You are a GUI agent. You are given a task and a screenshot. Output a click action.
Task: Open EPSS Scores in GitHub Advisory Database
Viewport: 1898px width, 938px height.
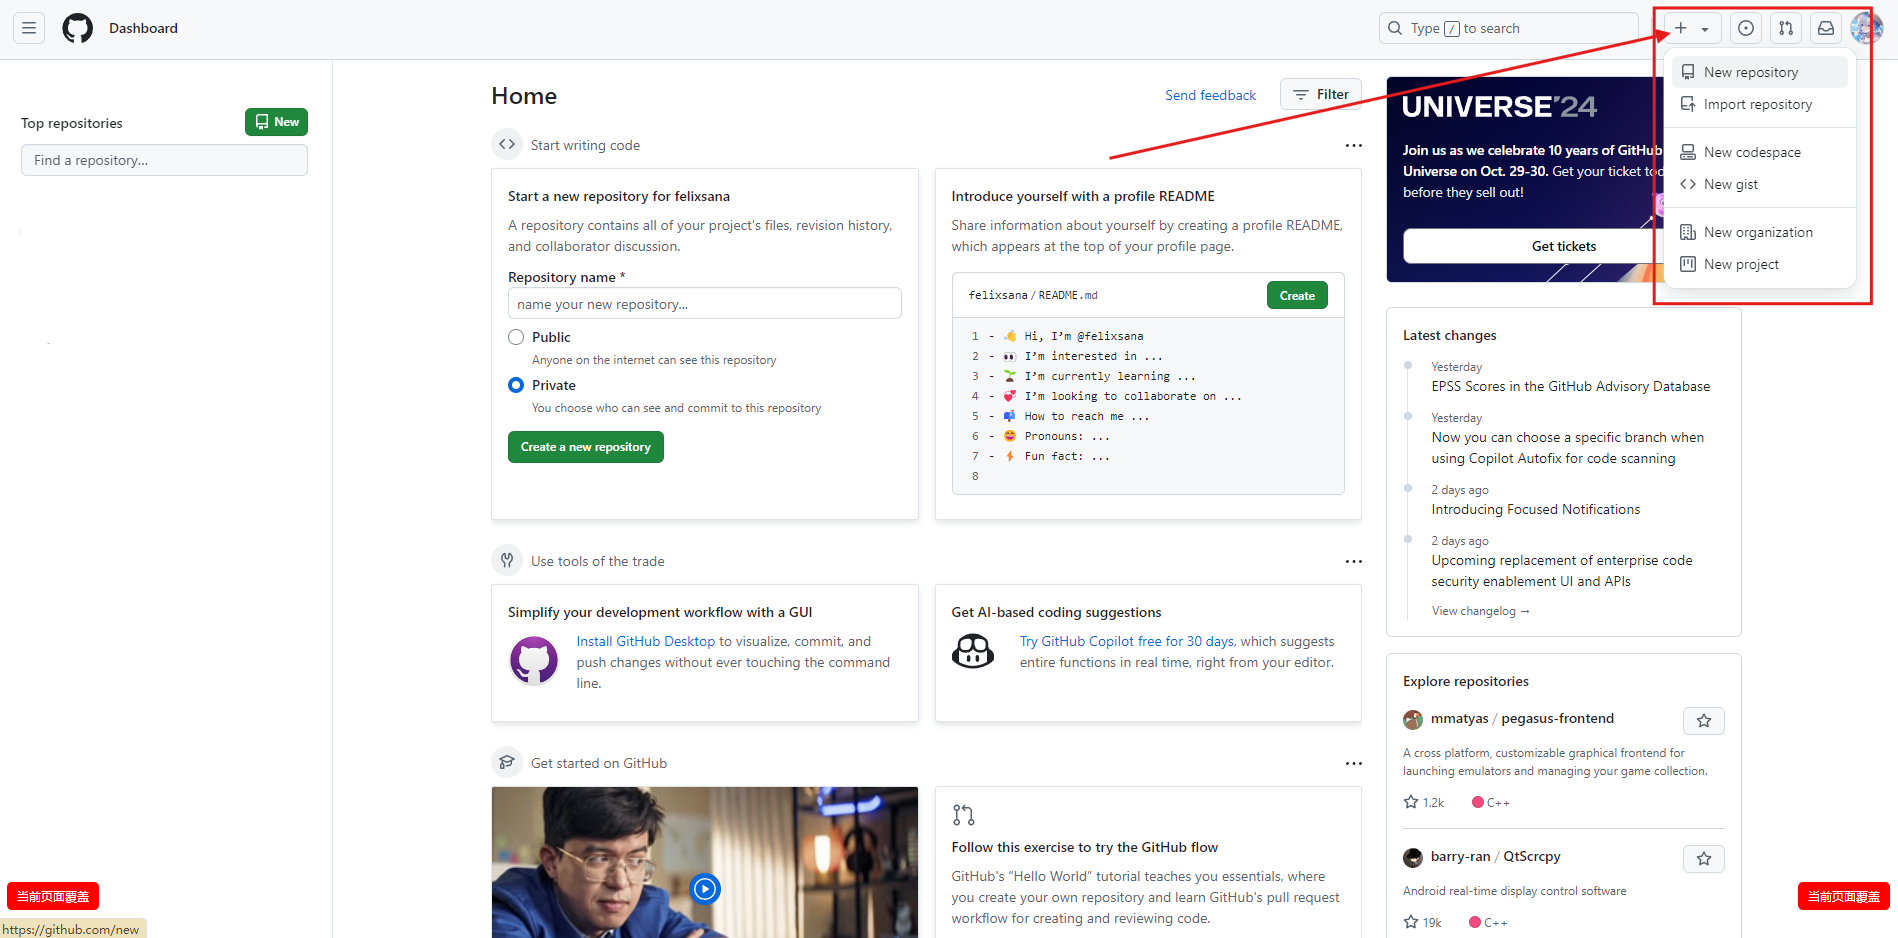click(1570, 386)
